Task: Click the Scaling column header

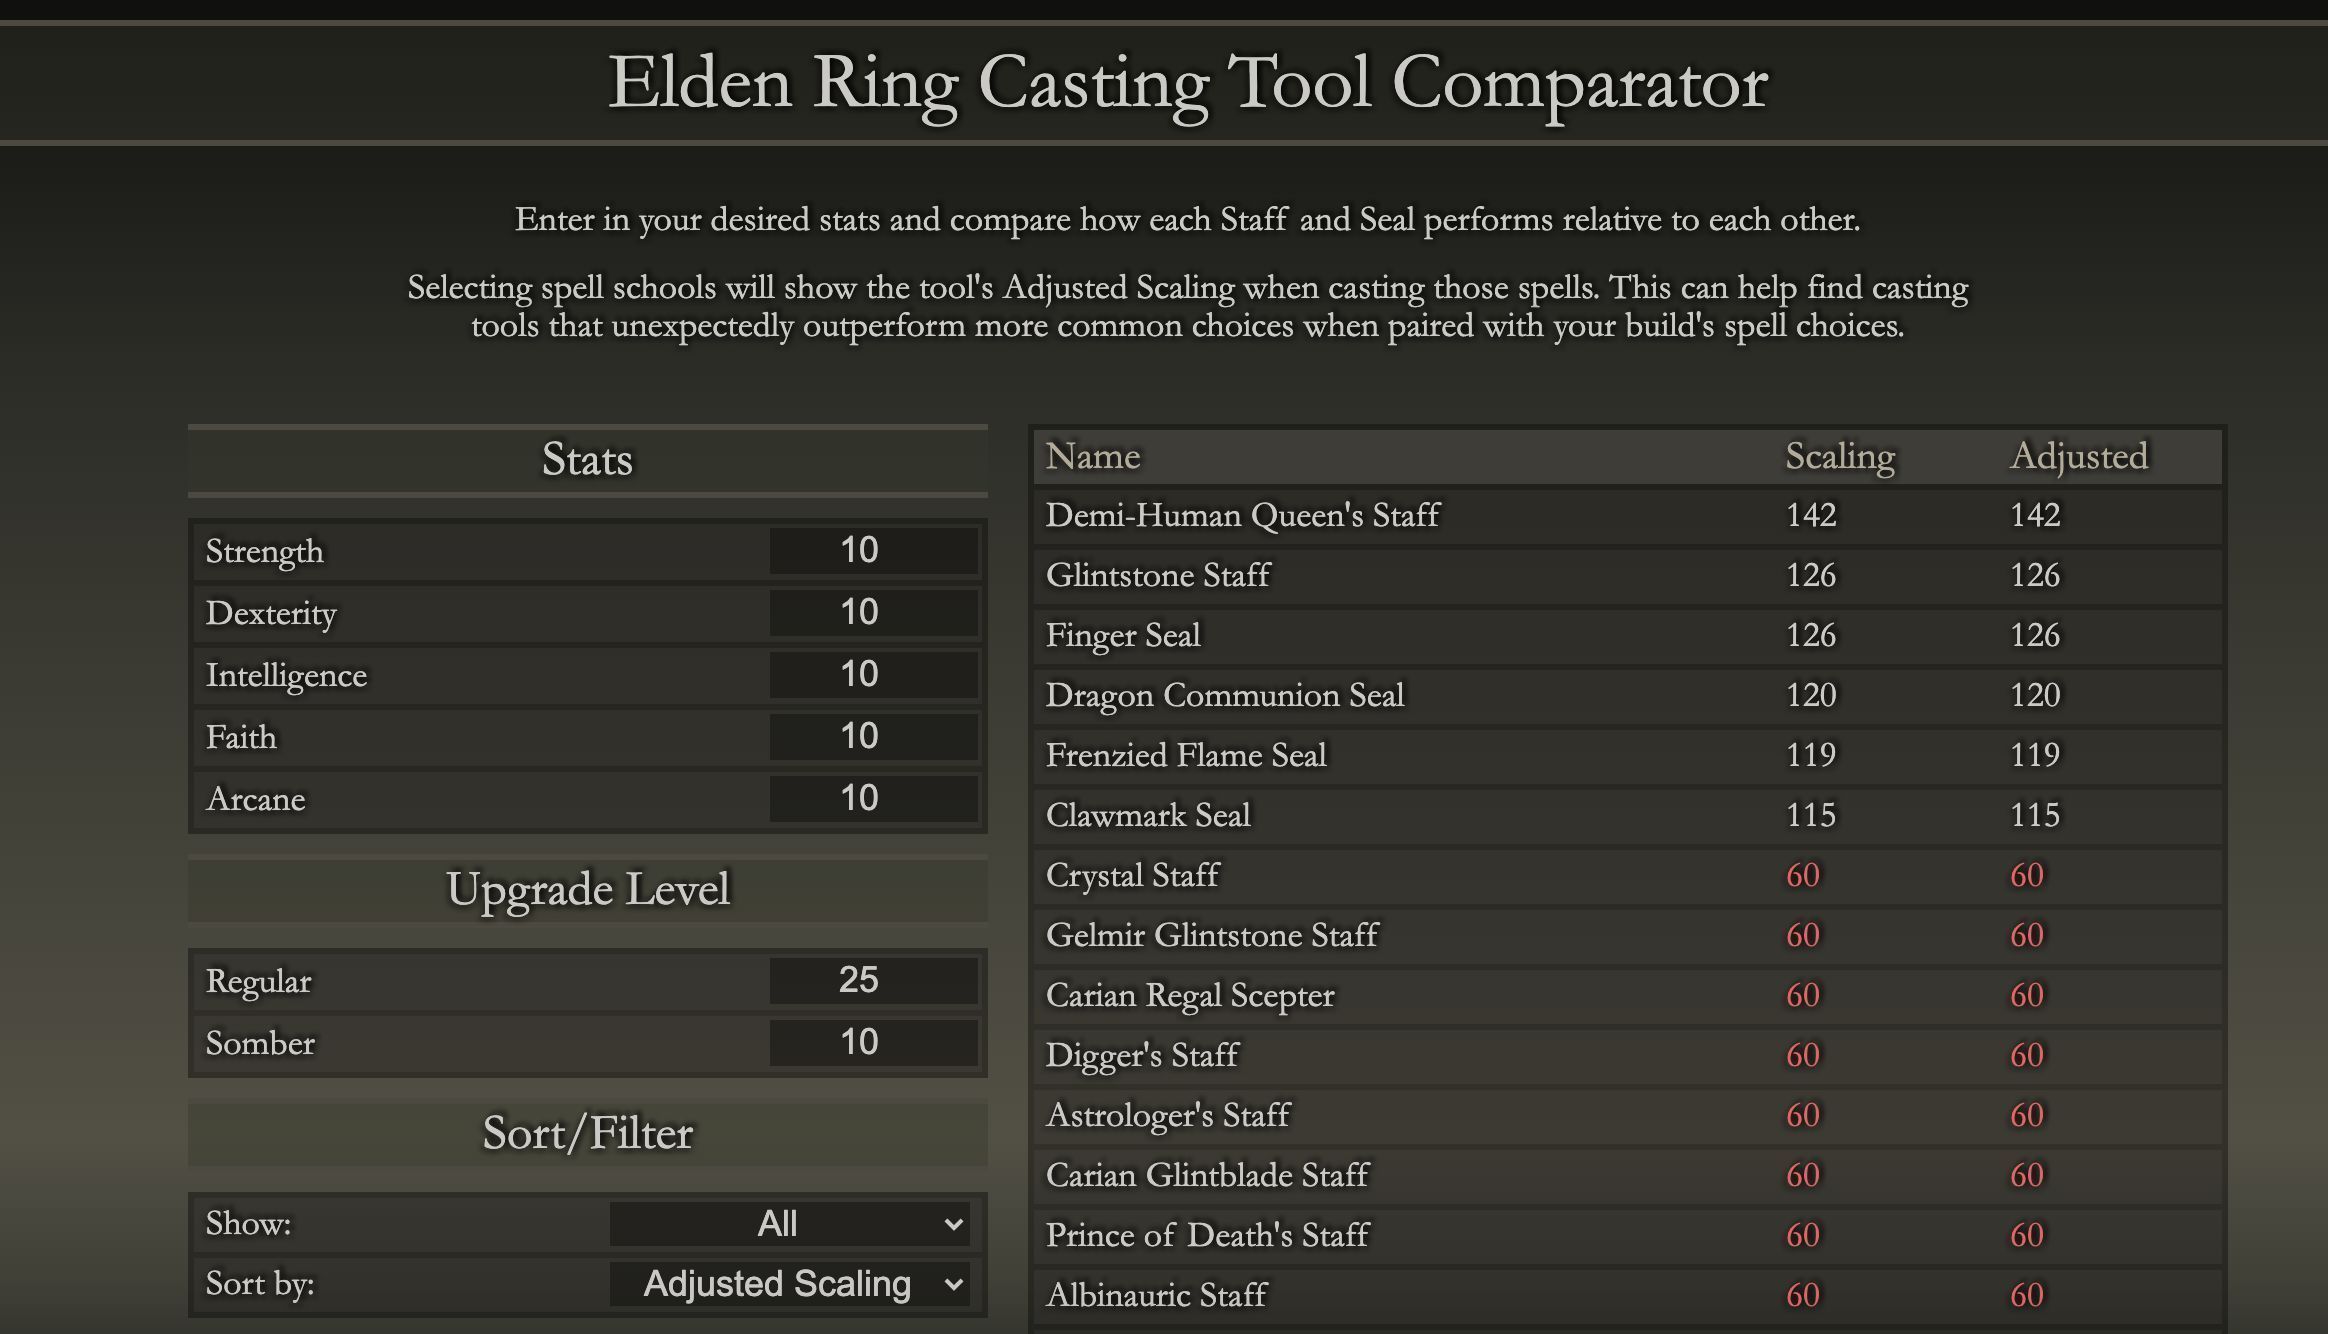Action: [x=1840, y=457]
